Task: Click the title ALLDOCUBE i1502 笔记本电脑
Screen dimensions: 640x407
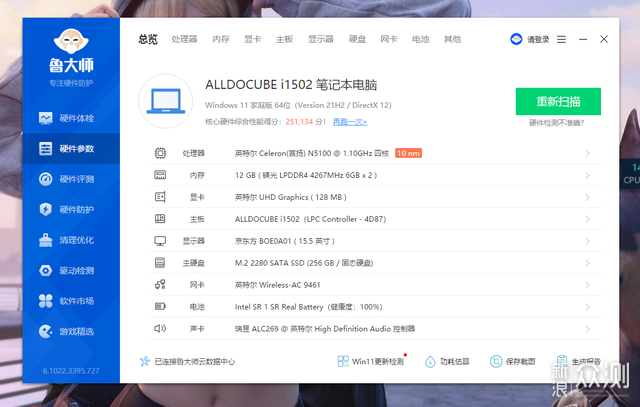Action: coord(291,85)
